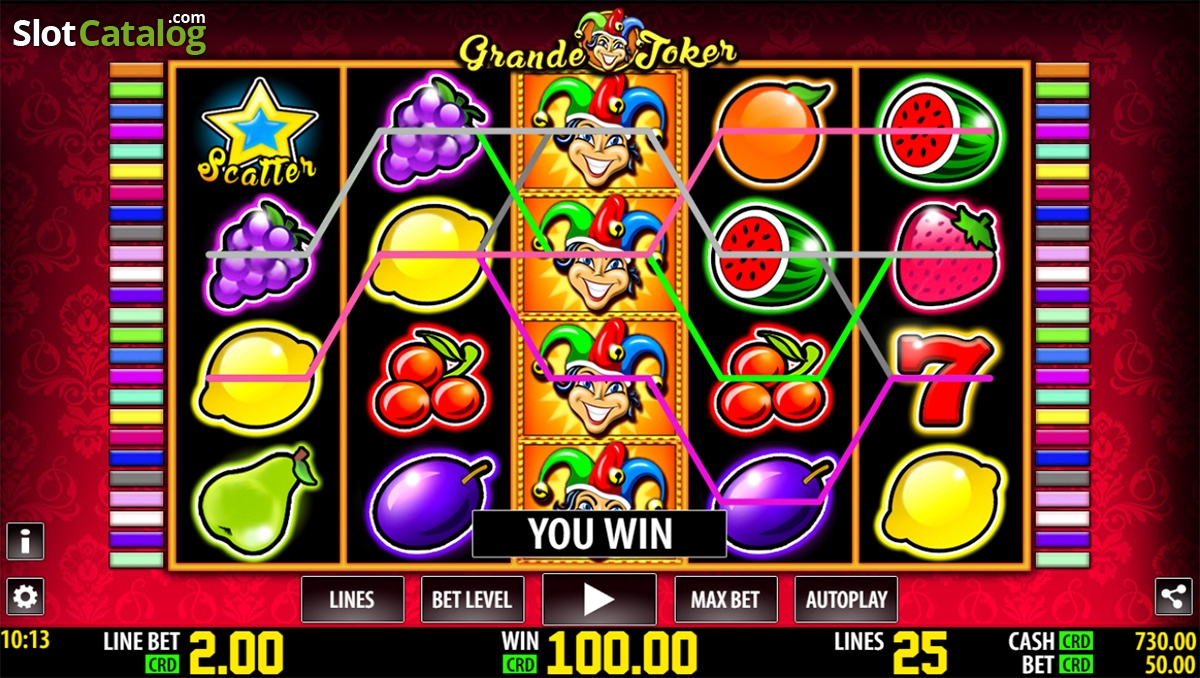Click the Grande Joker logo
Viewport: 1200px width, 678px height.
coord(600,45)
